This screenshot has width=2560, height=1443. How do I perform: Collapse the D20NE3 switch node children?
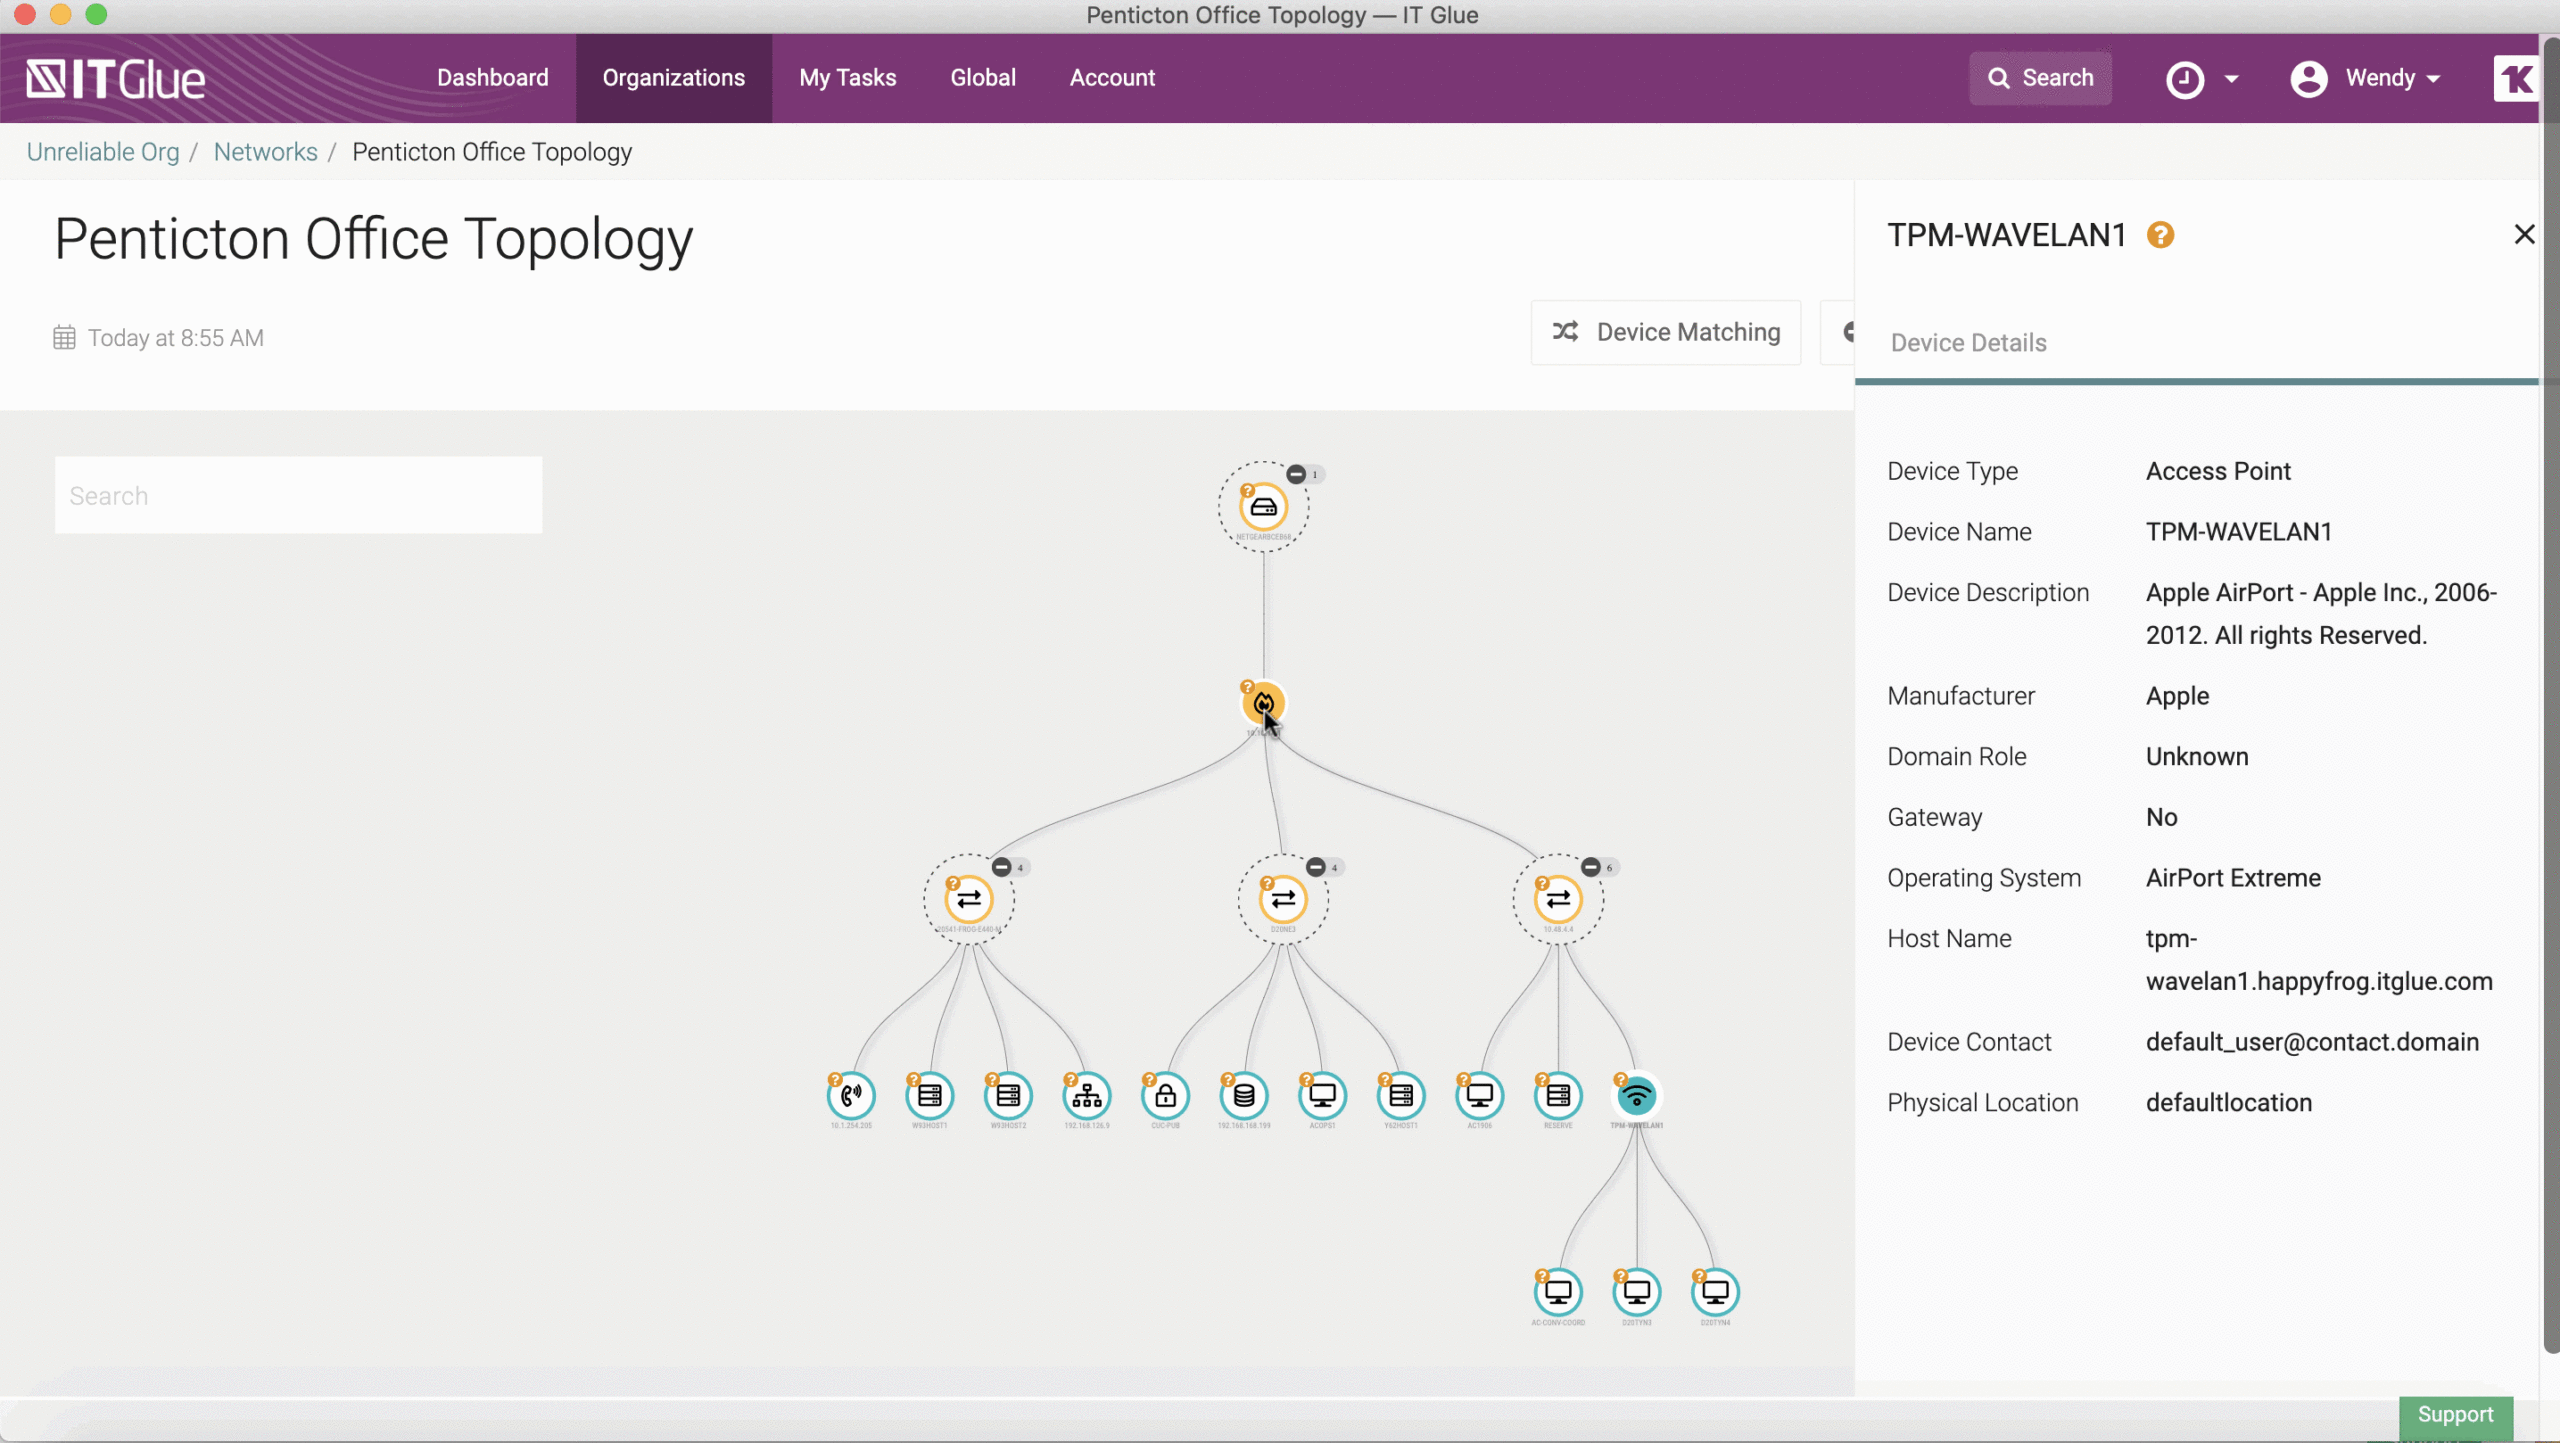tap(1316, 867)
